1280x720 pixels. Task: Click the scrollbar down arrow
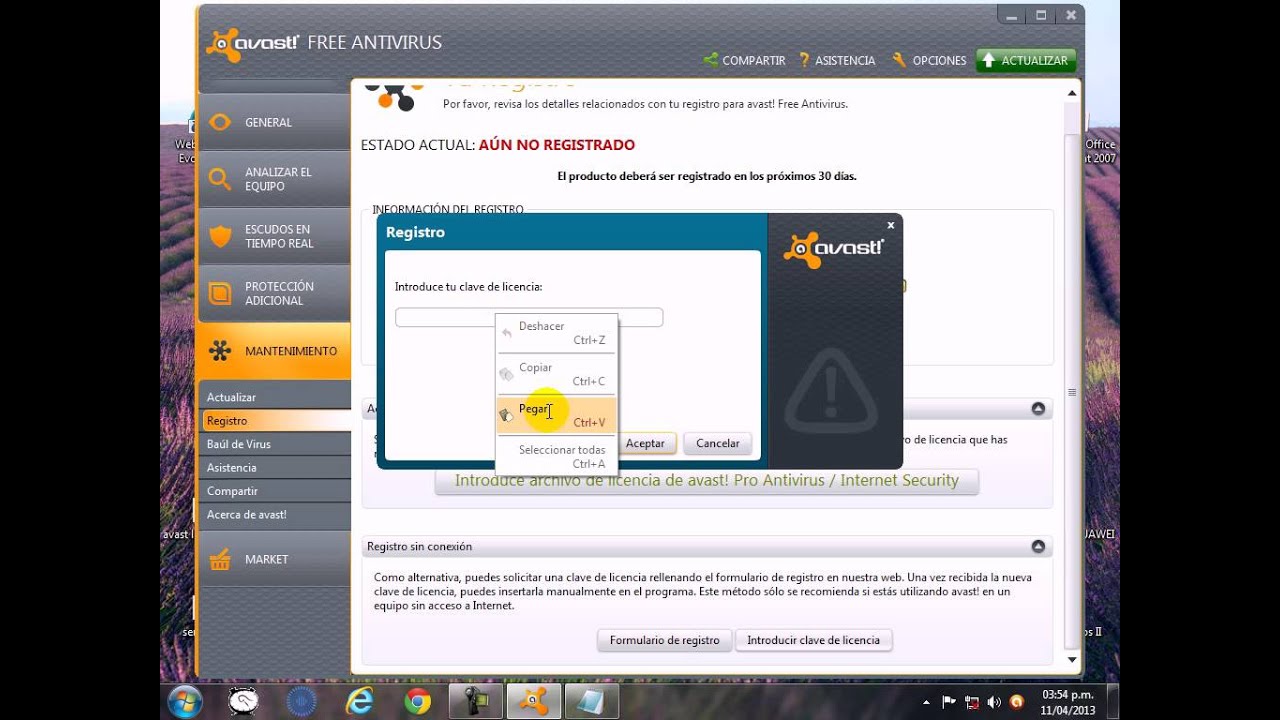pos(1073,660)
